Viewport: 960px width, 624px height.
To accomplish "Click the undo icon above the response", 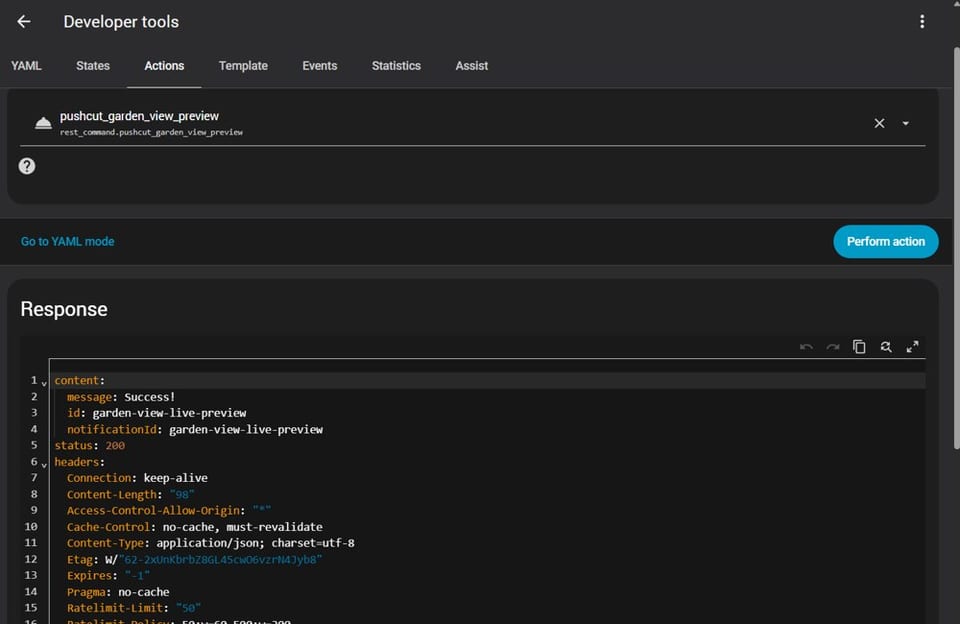I will 806,346.
